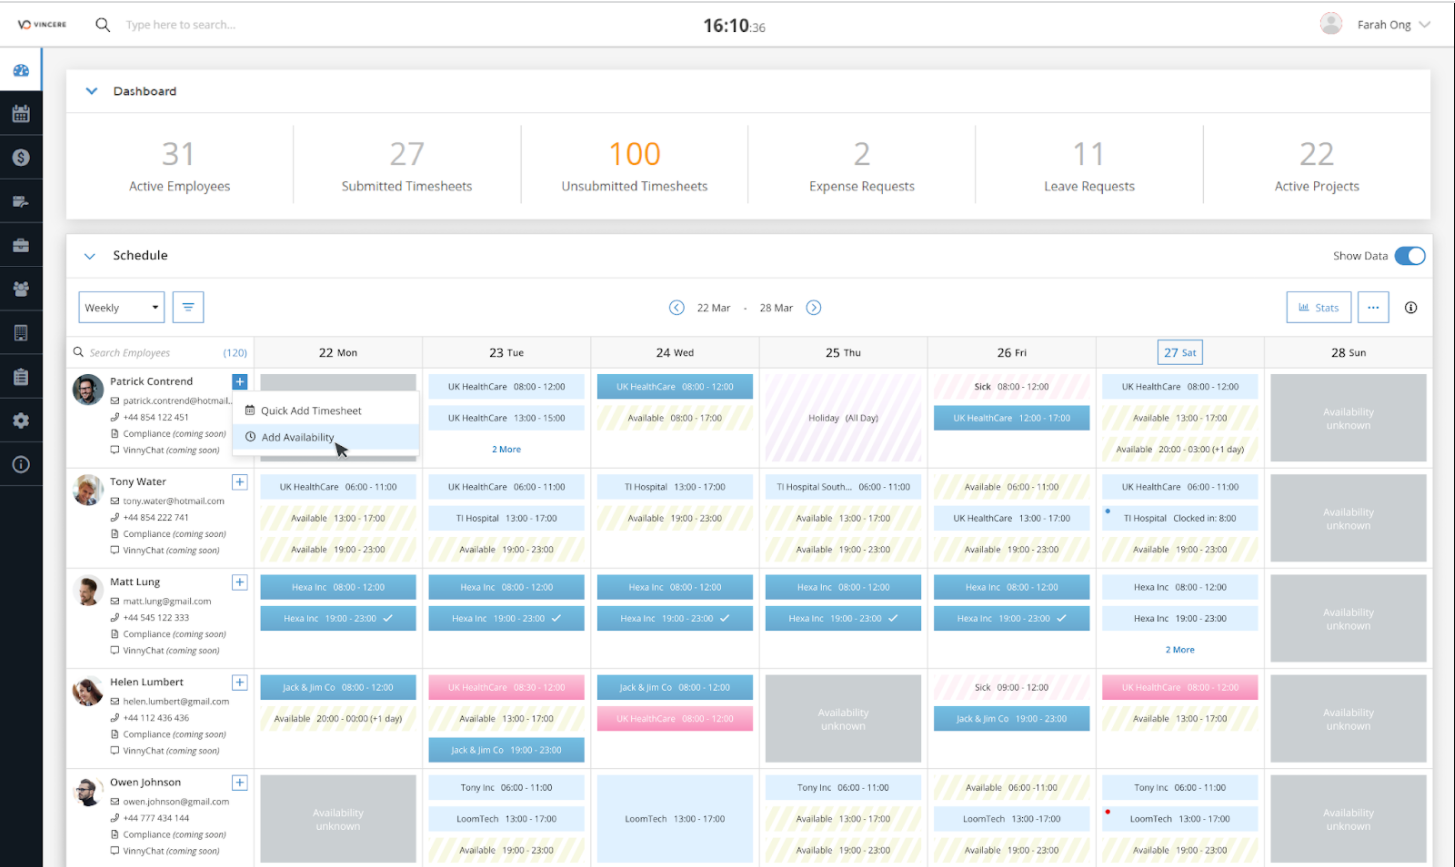1455x867 pixels.
Task: Toggle the Show Data switch off
Action: [x=1410, y=256]
